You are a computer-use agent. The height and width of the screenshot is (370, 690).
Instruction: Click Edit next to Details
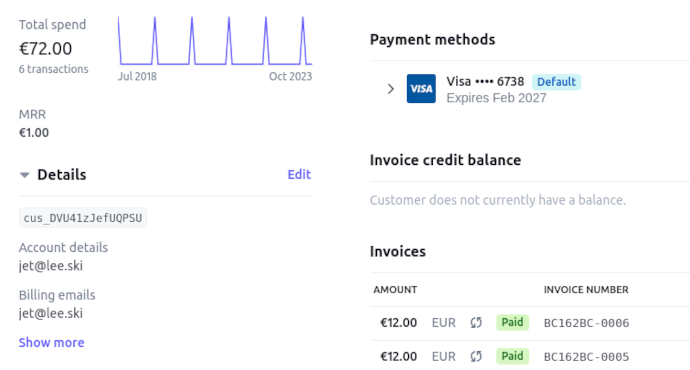299,175
